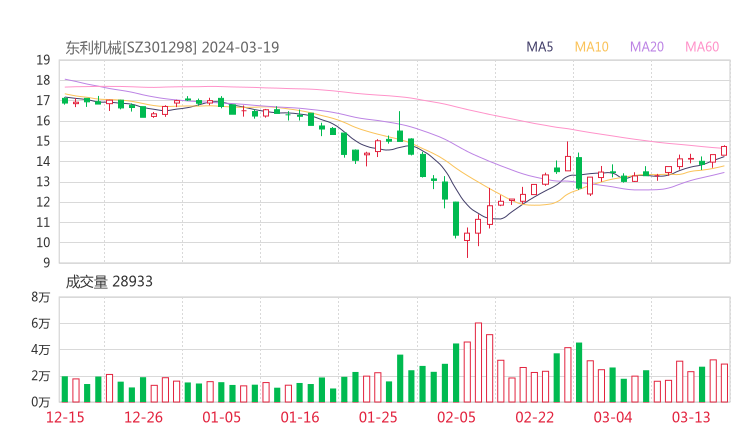Viewport: 740px width, 440px height.
Task: Click the 03-13 date axis label
Action: click(691, 417)
